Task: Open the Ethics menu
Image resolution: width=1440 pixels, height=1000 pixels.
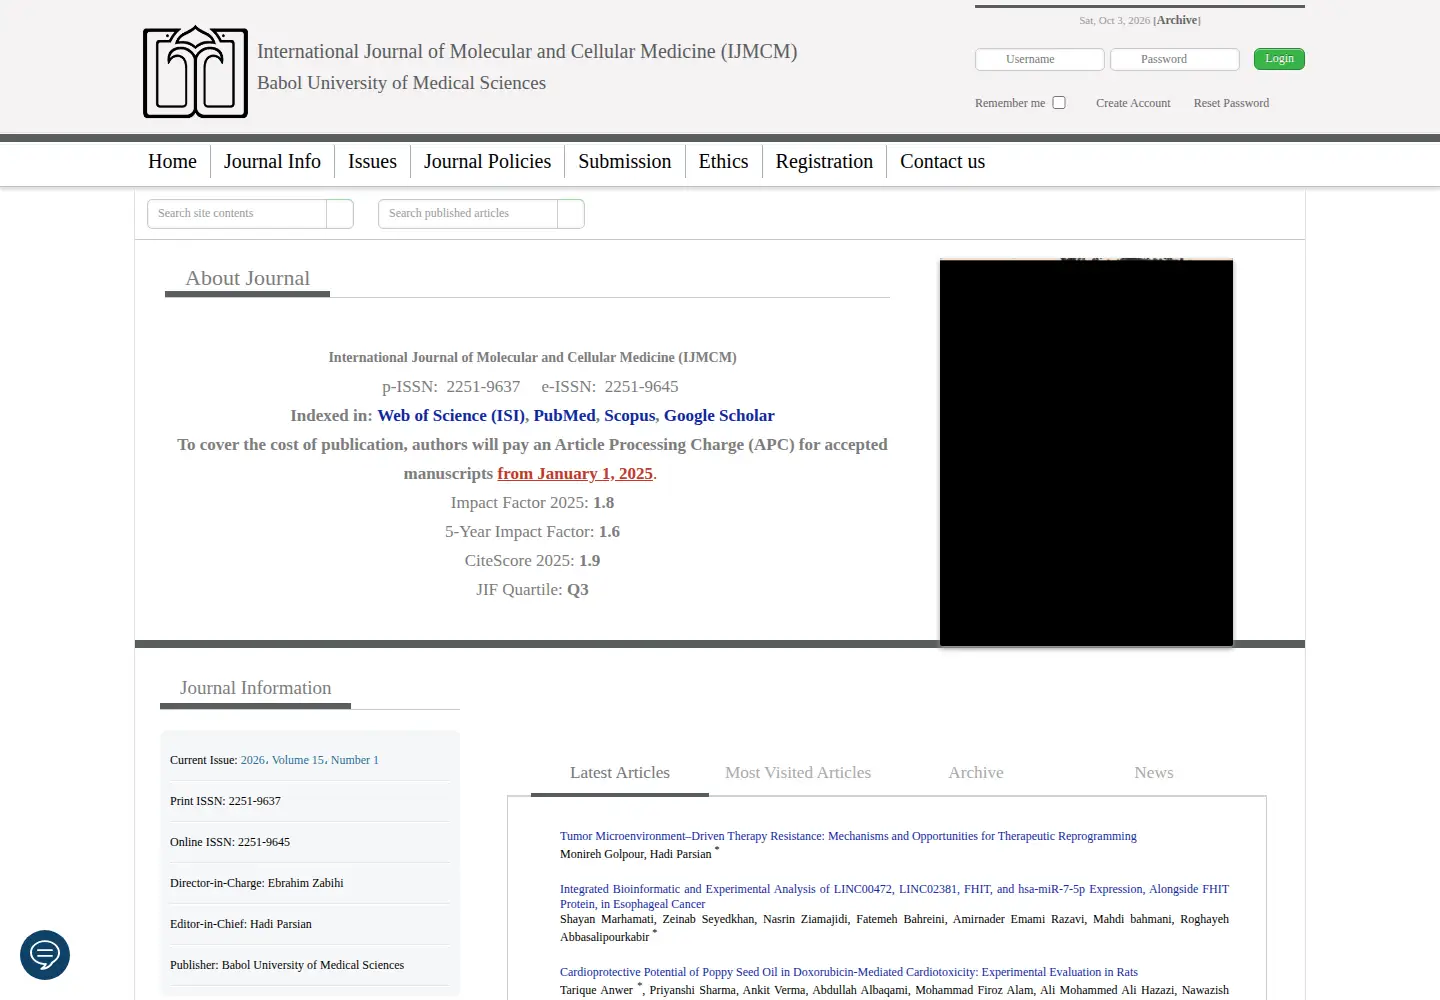Action: (x=723, y=161)
